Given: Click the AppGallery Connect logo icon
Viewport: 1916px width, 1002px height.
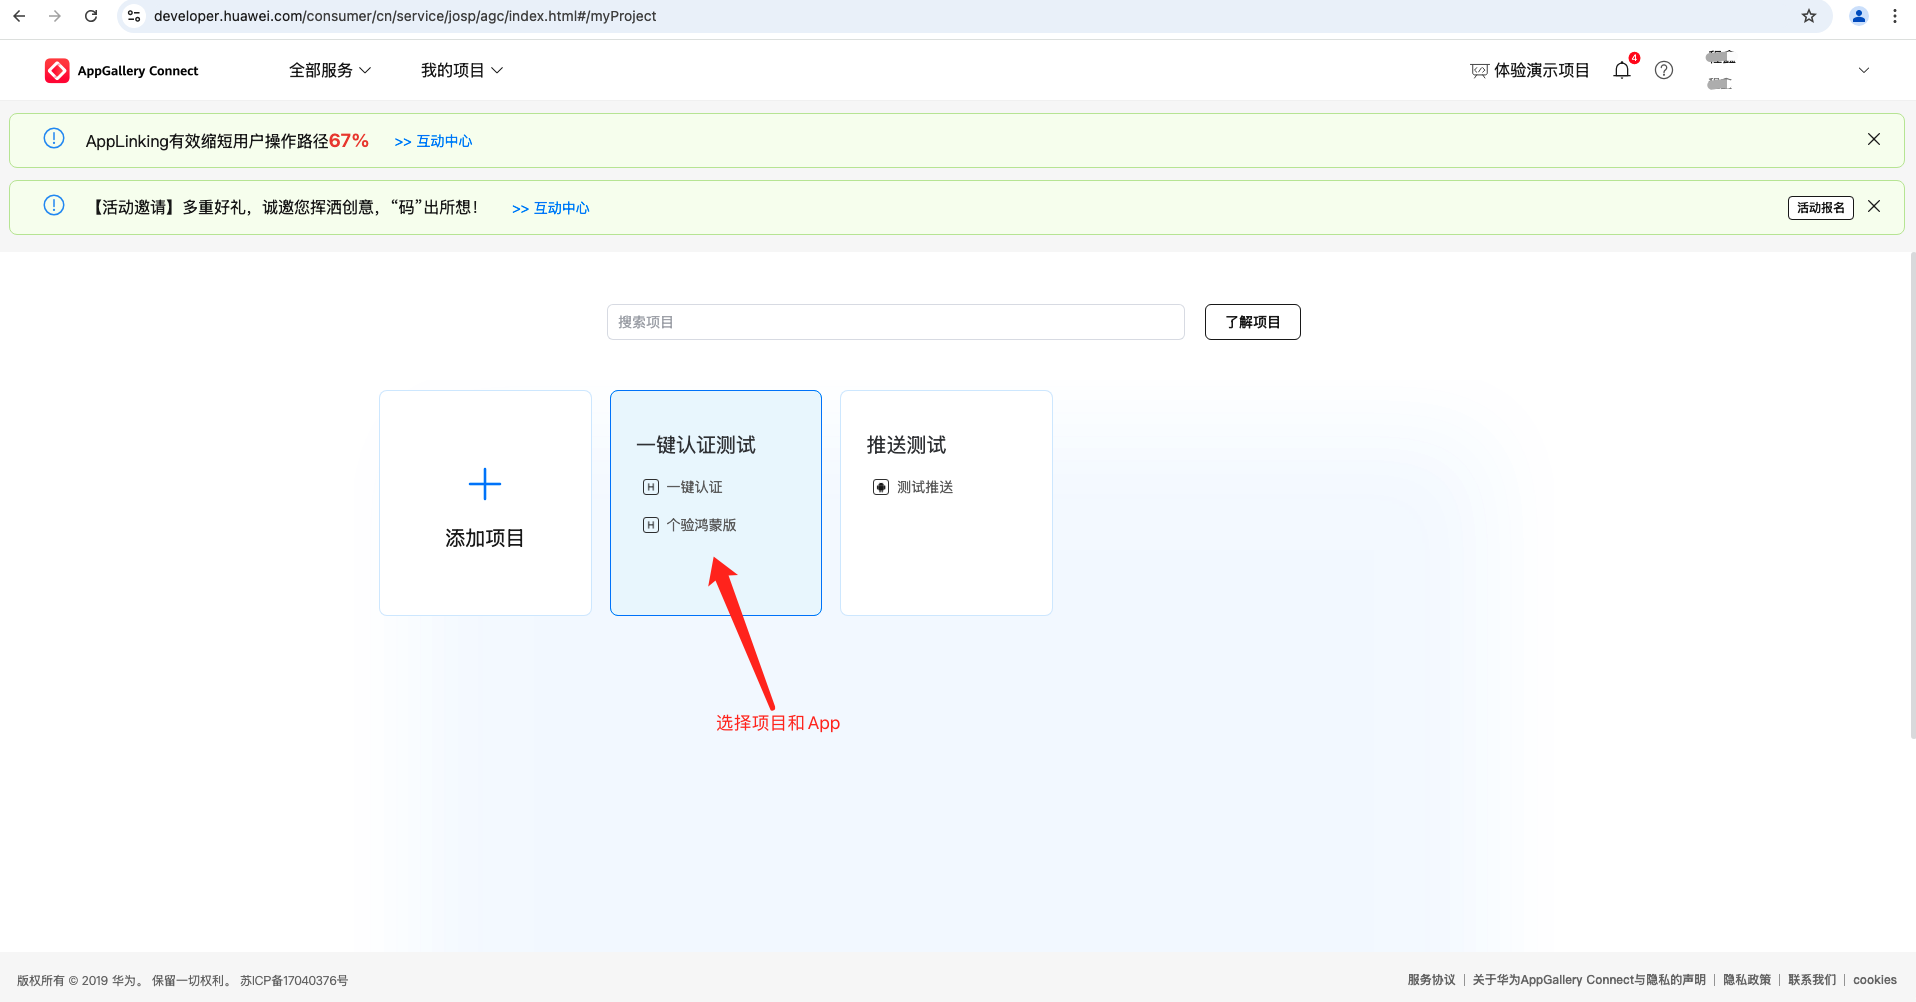Looking at the screenshot, I should (57, 70).
